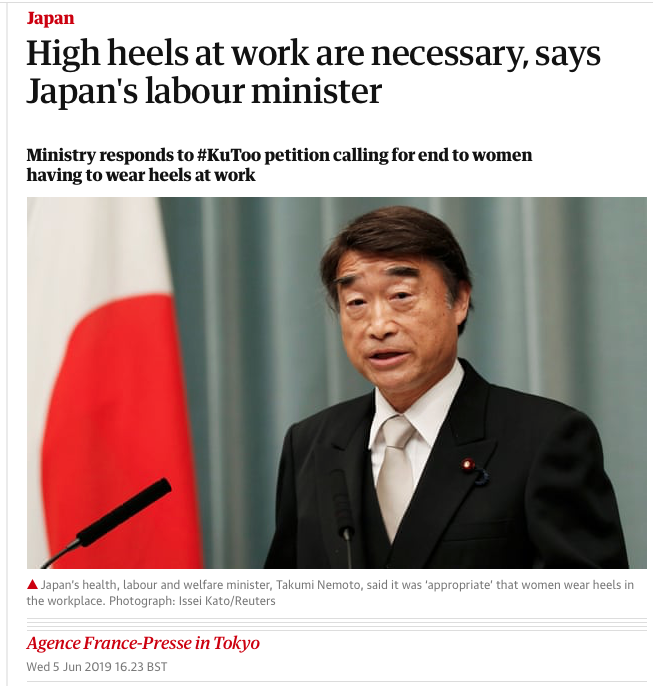Click the Issei Kato/Reuters photo credit
653x686 pixels.
[x=227, y=601]
